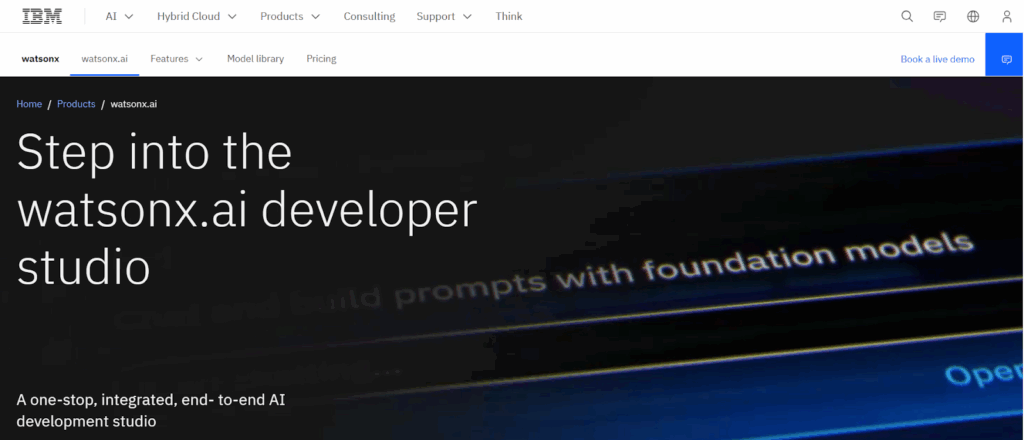1024x440 pixels.
Task: Open the Think menu item
Action: (x=509, y=16)
